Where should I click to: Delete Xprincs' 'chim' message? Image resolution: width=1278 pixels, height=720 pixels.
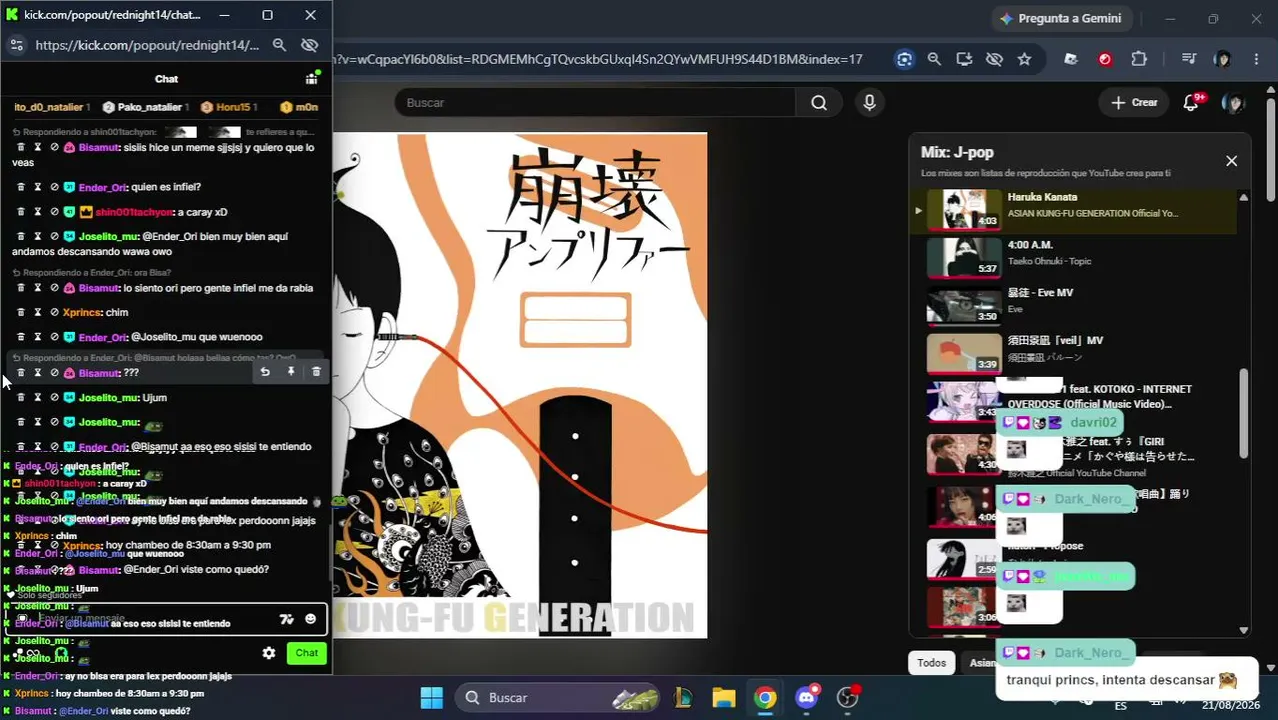[21, 312]
